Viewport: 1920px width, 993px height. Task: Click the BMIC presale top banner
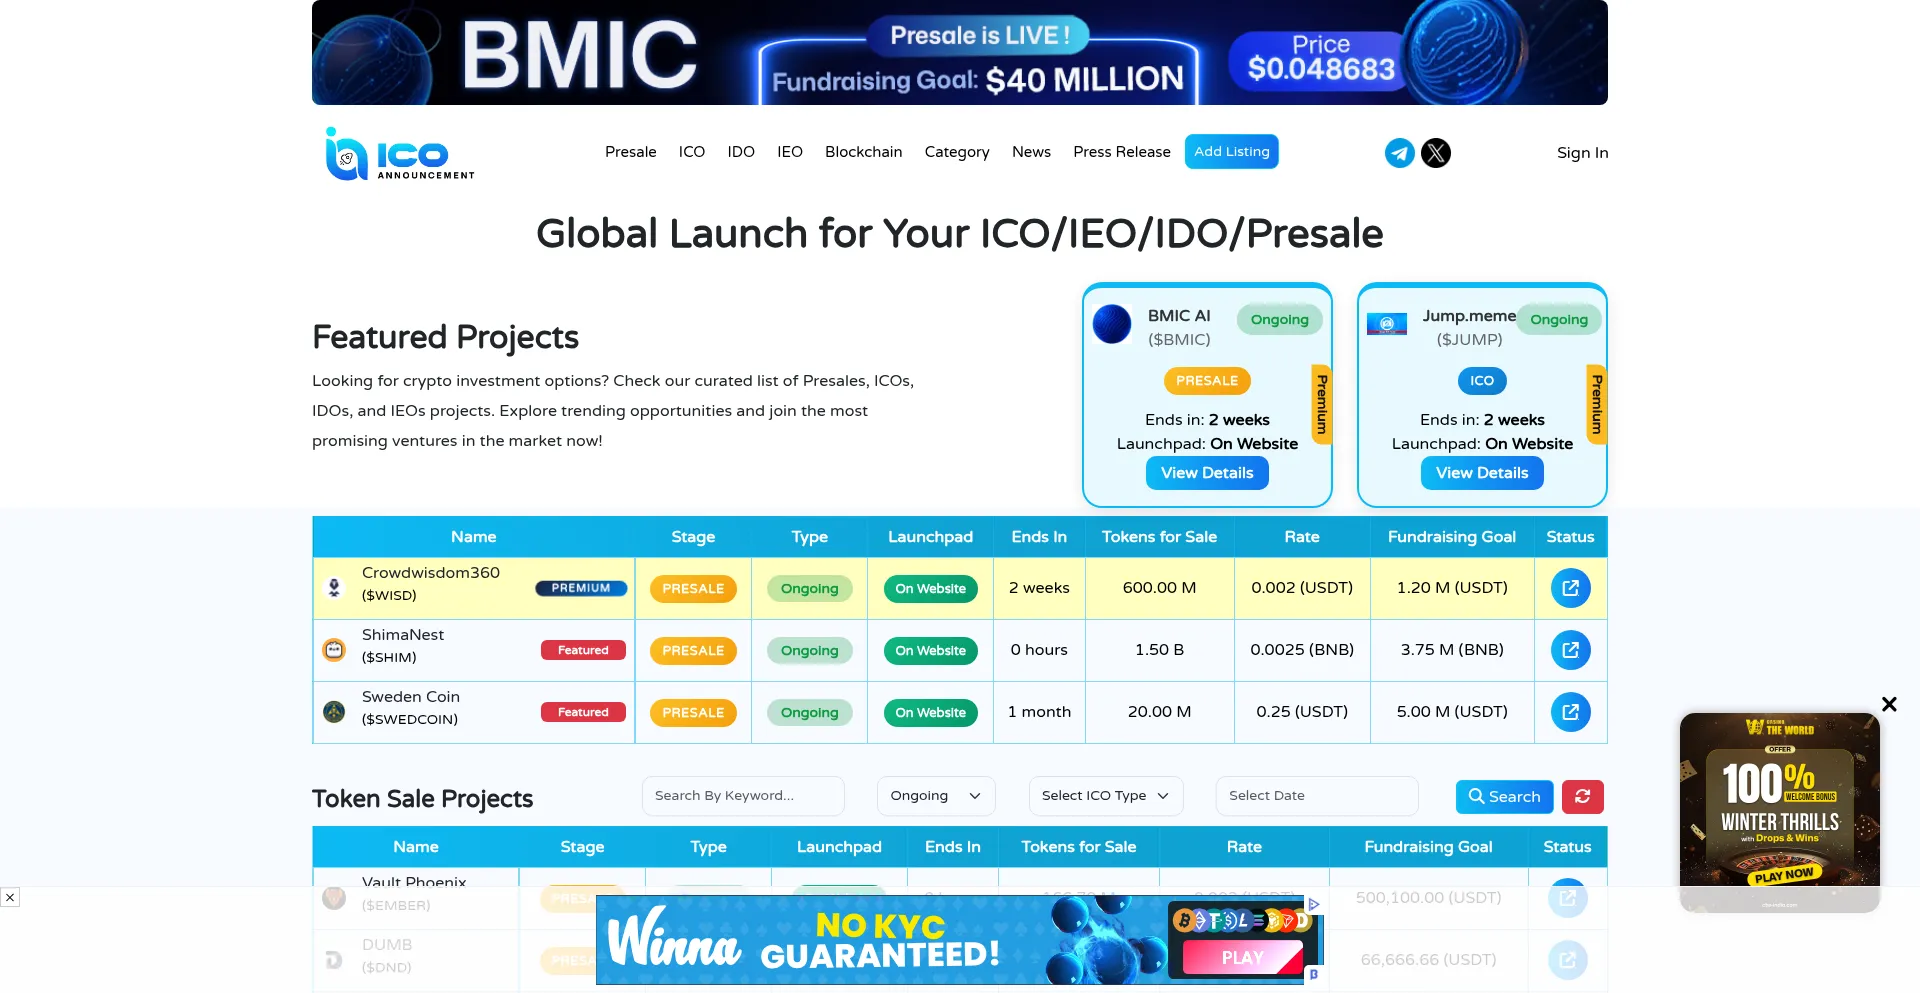click(x=960, y=52)
